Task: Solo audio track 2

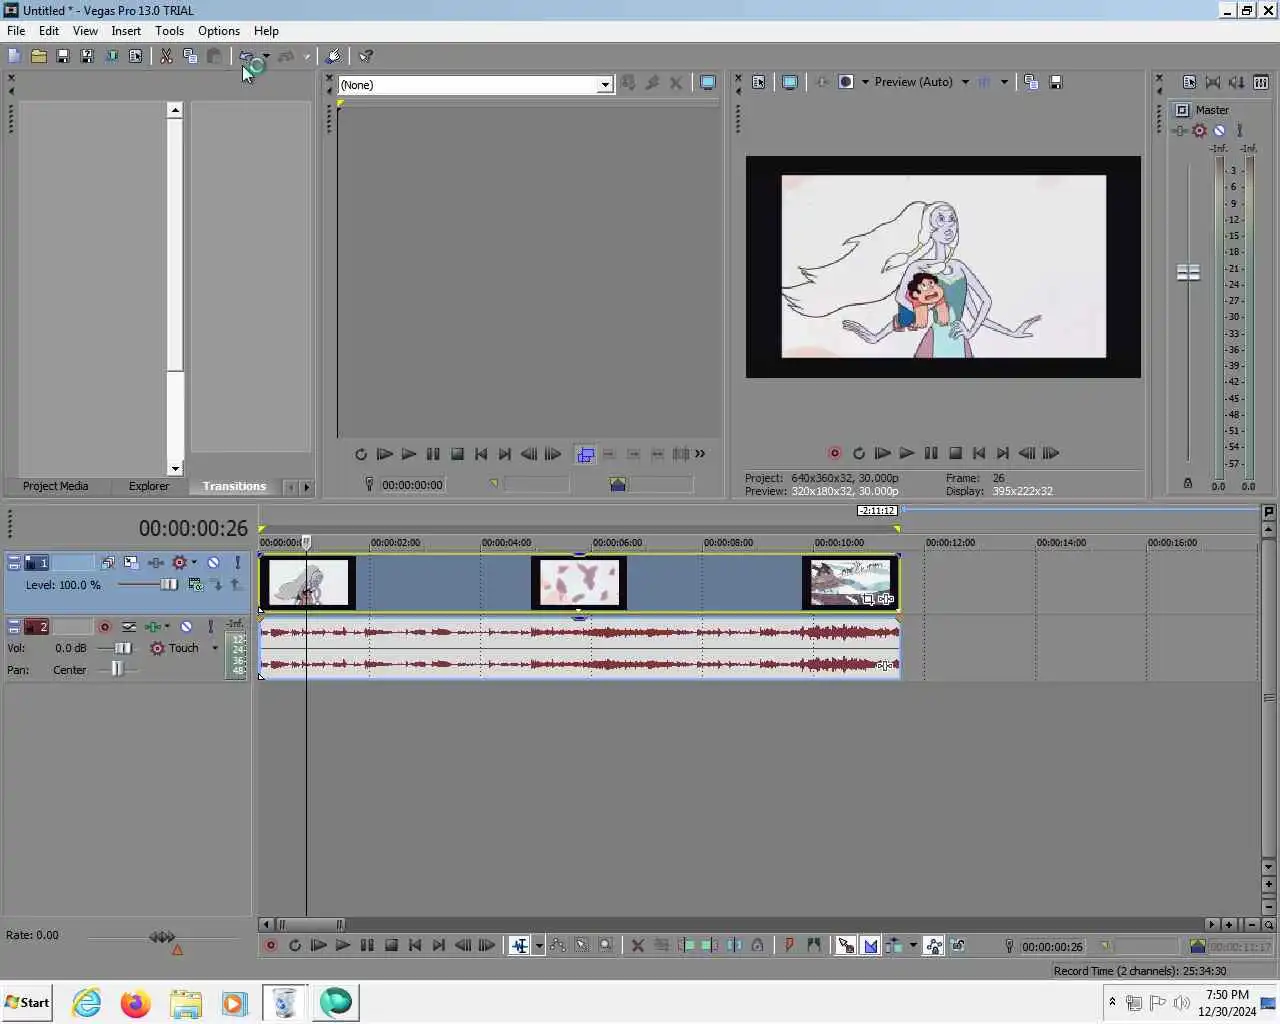Action: click(x=210, y=627)
